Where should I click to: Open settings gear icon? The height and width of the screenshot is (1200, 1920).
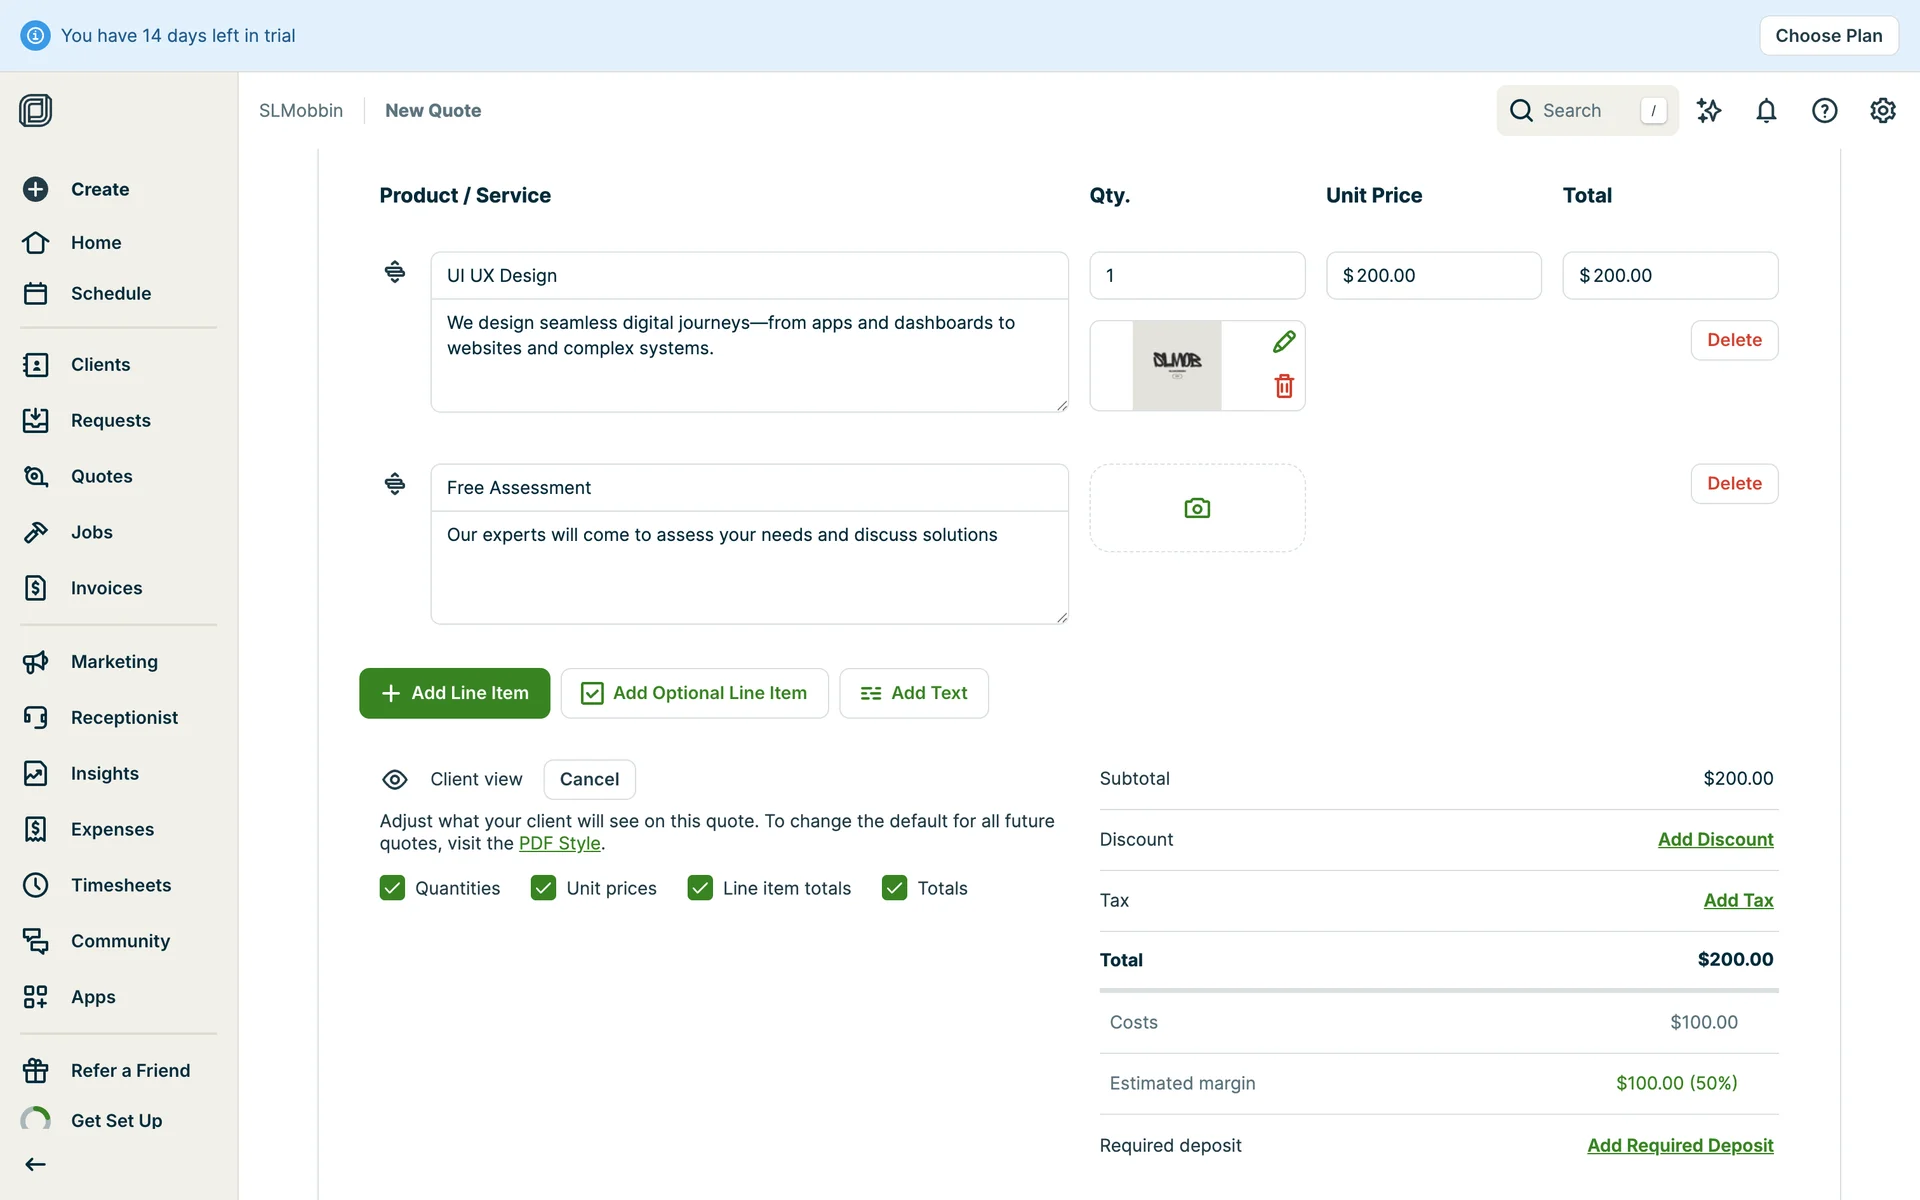(1882, 110)
